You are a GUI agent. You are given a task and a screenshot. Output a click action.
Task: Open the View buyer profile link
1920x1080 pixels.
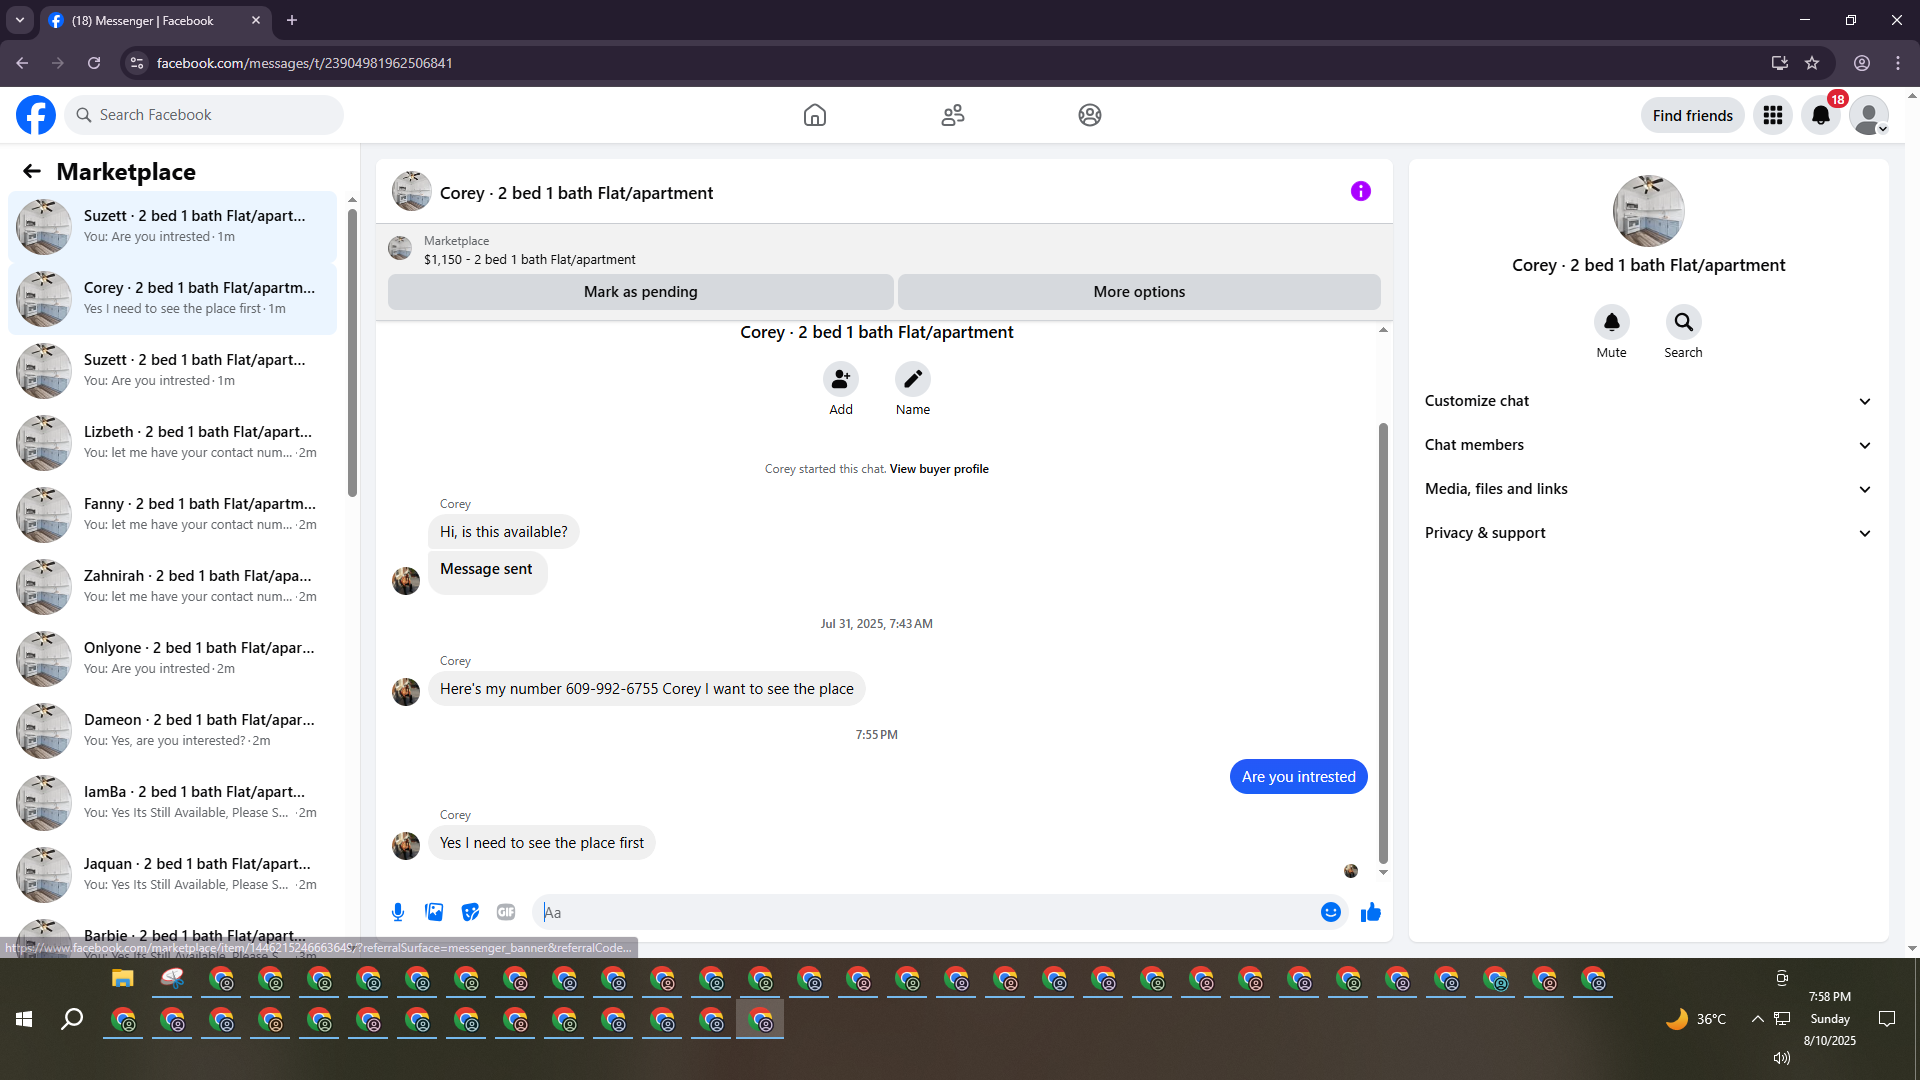(938, 469)
